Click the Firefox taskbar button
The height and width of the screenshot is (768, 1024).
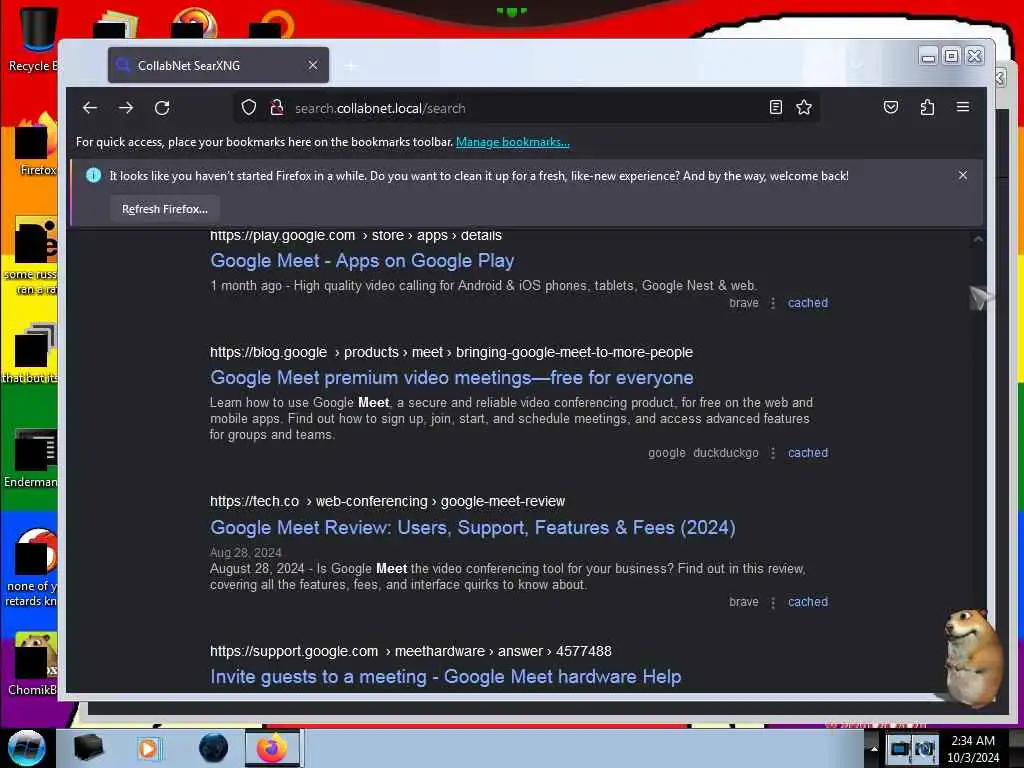[x=272, y=748]
